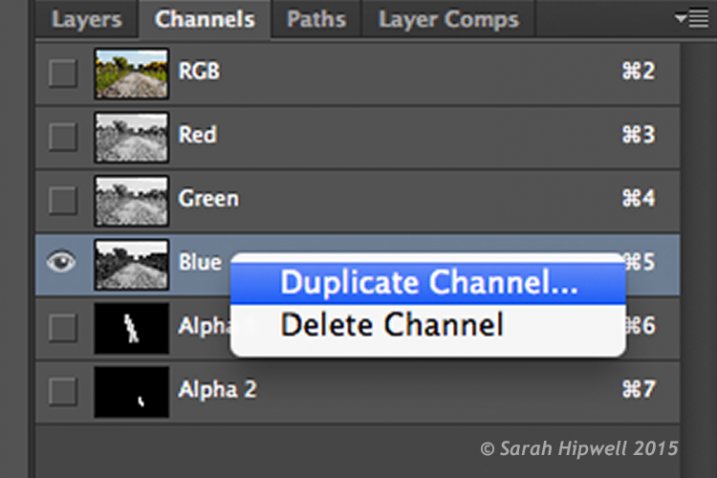The width and height of the screenshot is (717, 478).
Task: Switch to the Layers tab
Action: point(86,19)
